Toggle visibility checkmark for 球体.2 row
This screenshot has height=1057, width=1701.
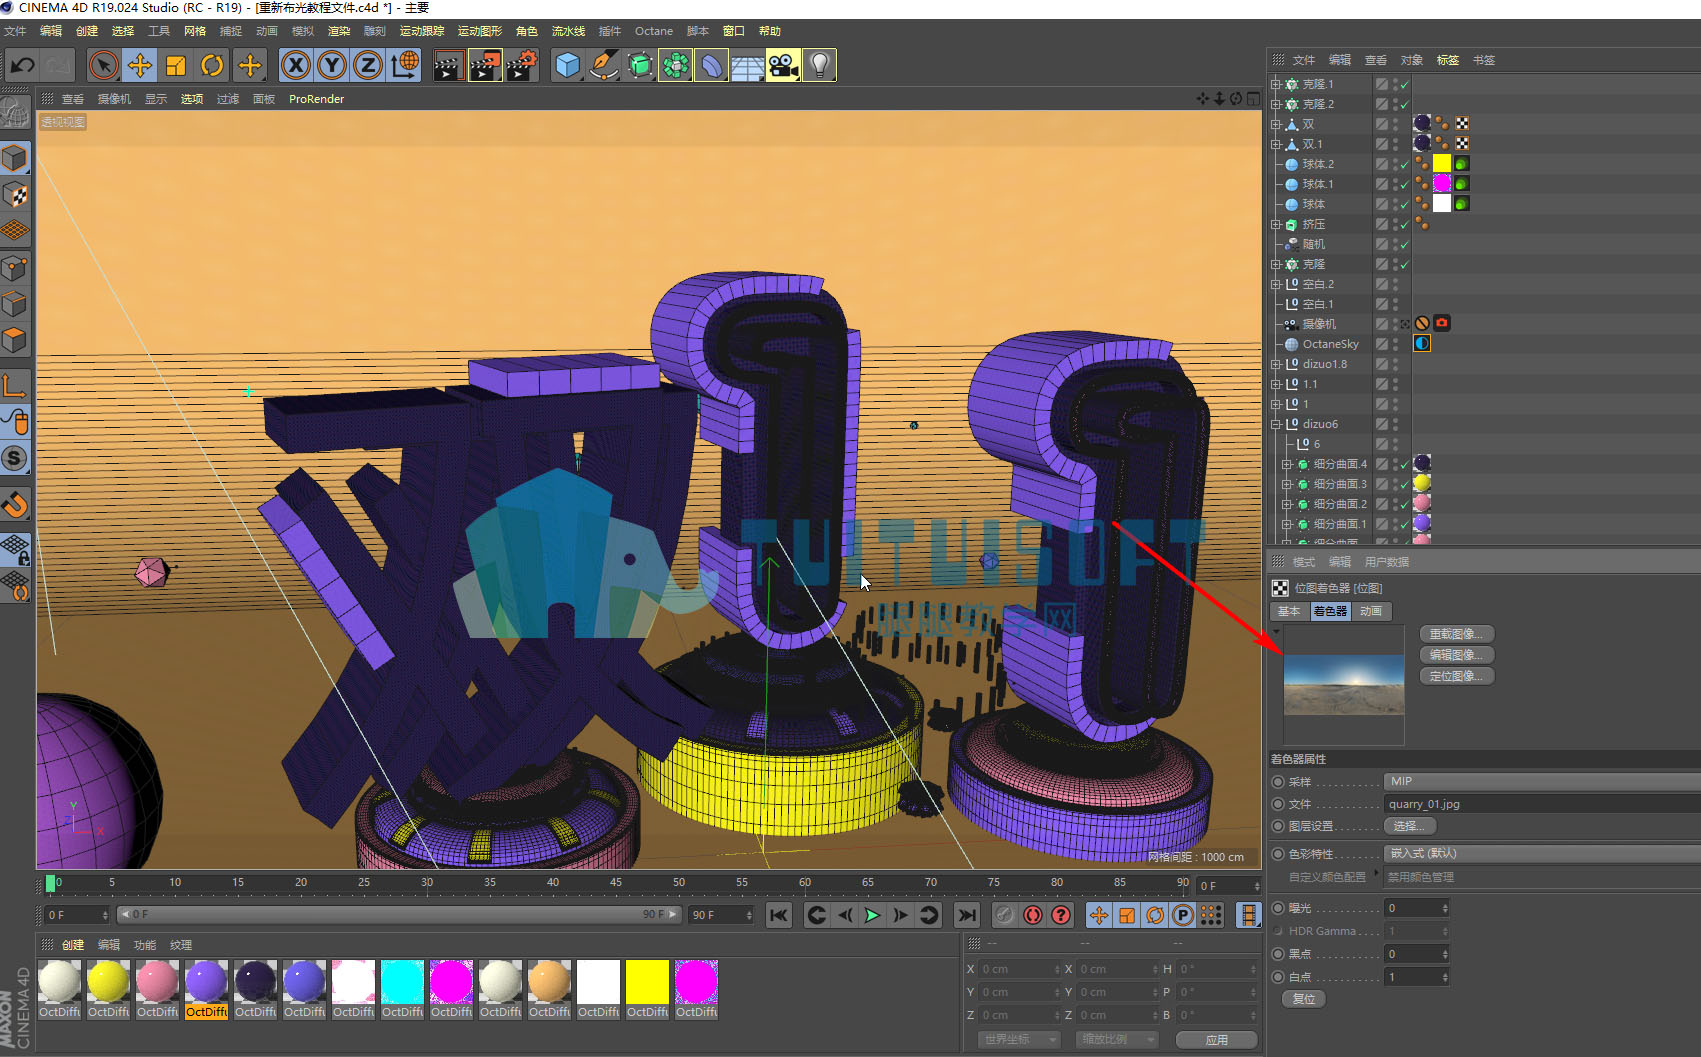[x=1404, y=164]
